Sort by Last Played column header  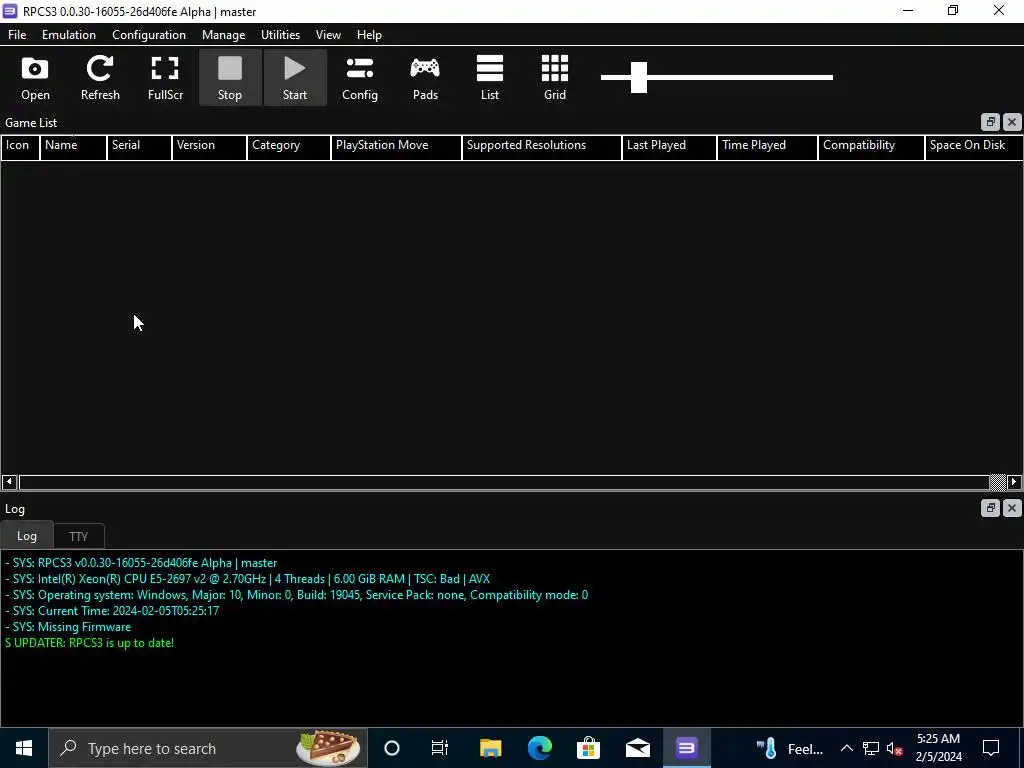(x=669, y=147)
